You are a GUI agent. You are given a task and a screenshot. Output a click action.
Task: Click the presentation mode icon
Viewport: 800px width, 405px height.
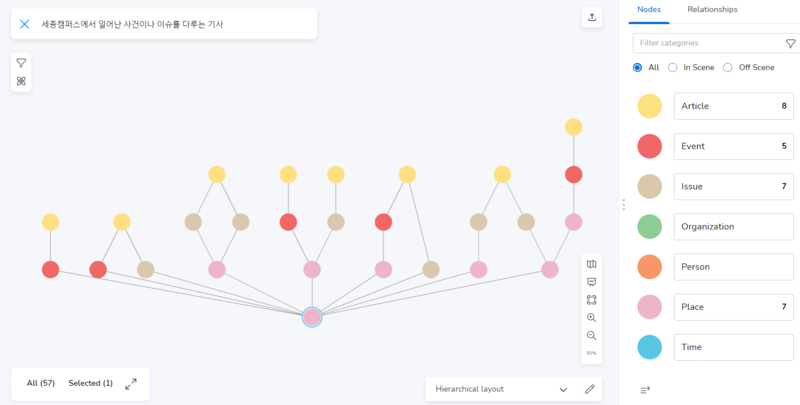[x=592, y=282]
